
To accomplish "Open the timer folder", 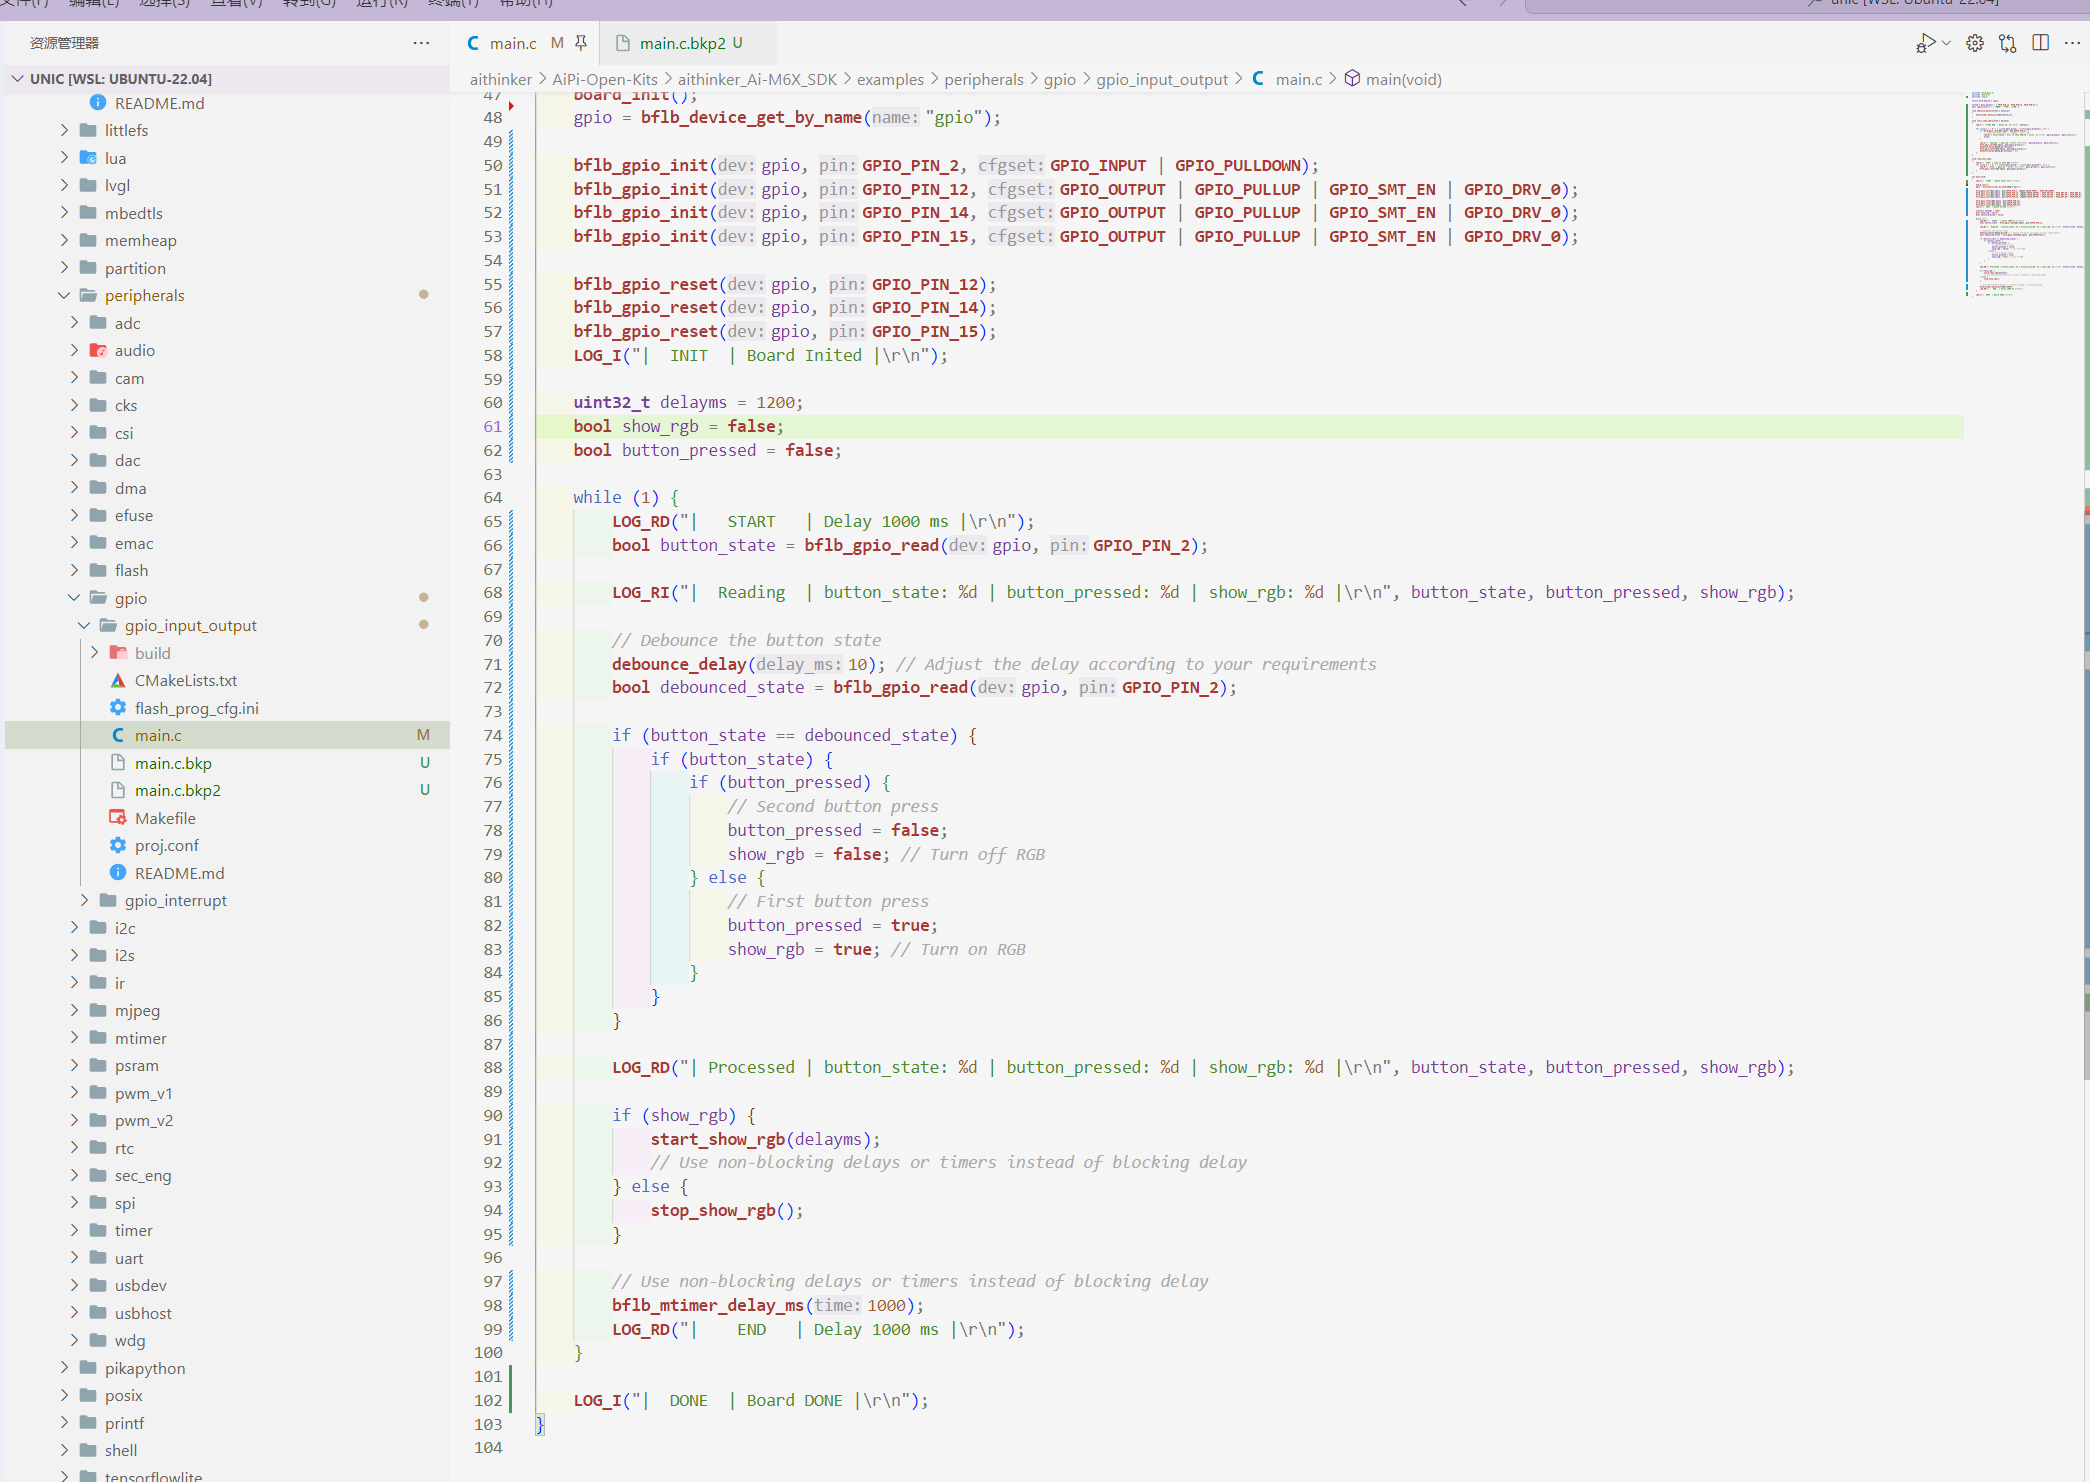I will click(x=227, y=1230).
